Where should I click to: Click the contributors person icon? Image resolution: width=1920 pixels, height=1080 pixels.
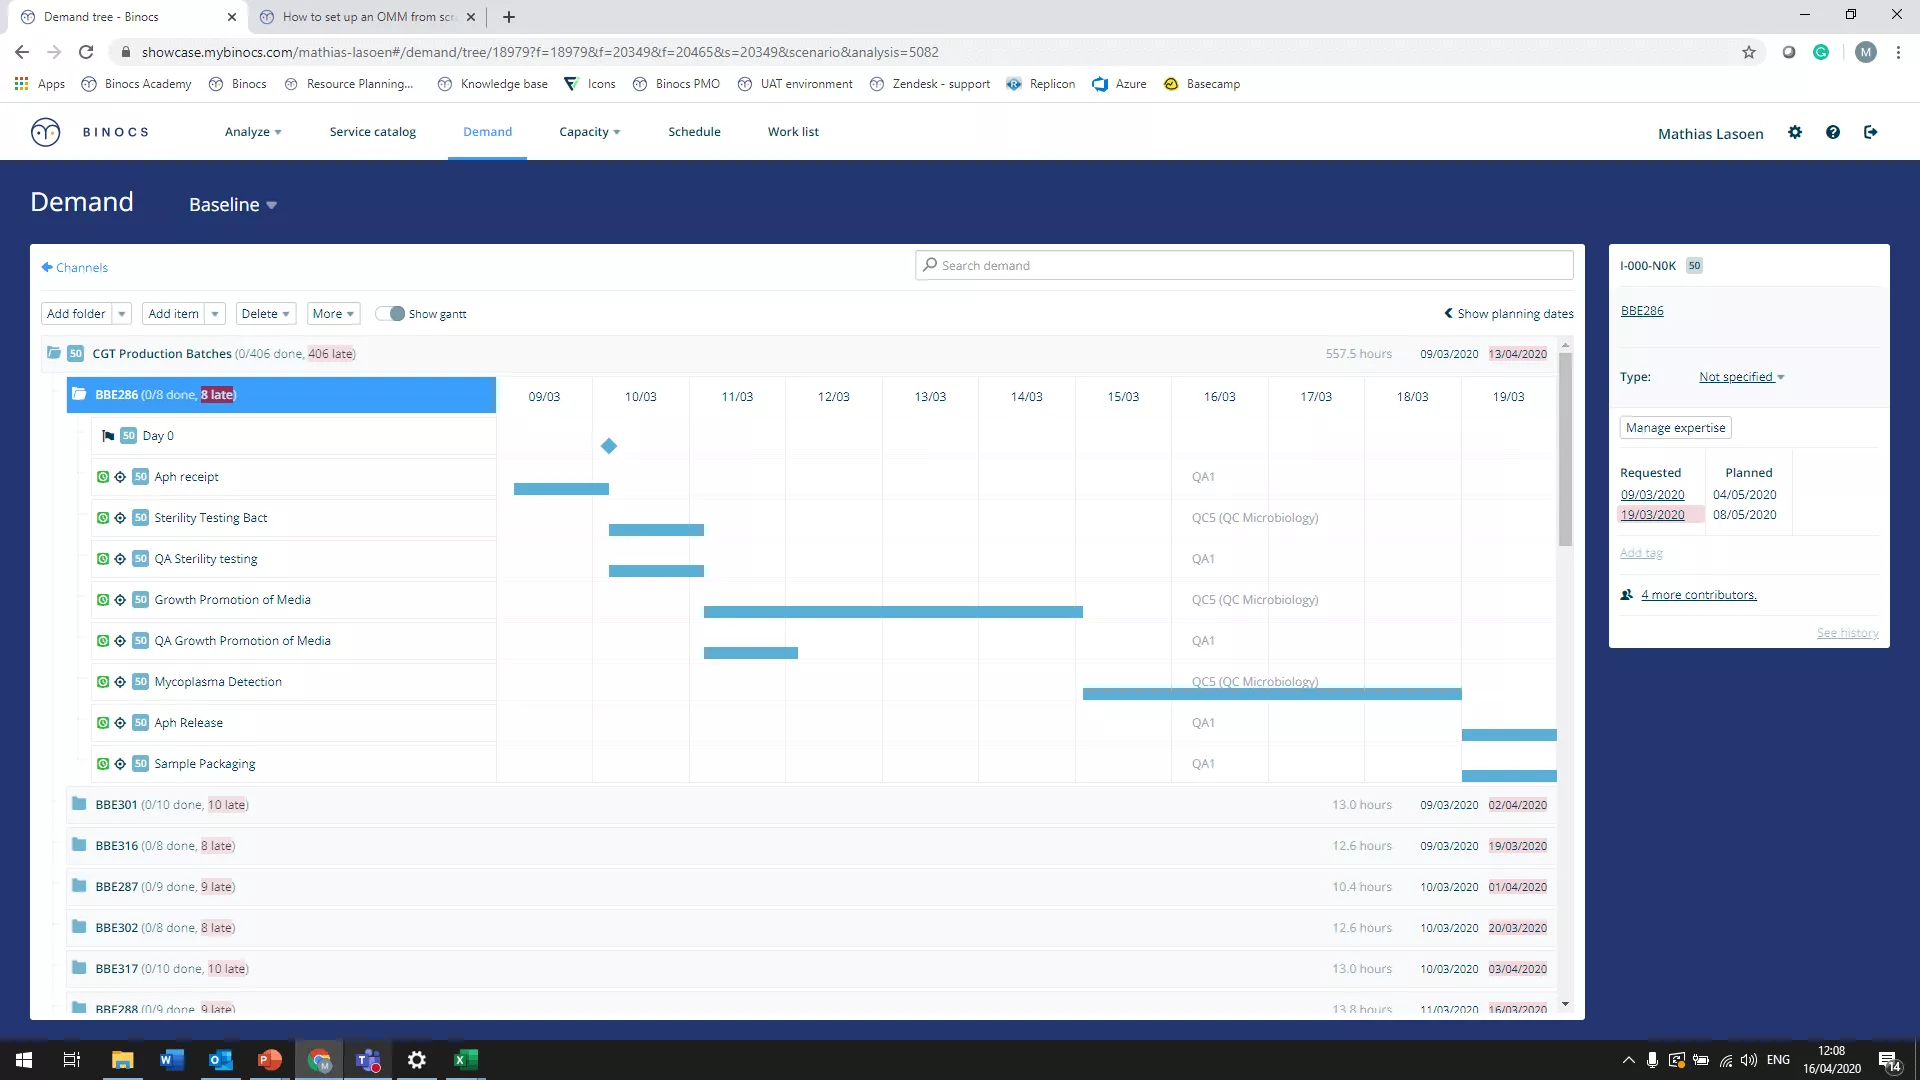point(1627,595)
